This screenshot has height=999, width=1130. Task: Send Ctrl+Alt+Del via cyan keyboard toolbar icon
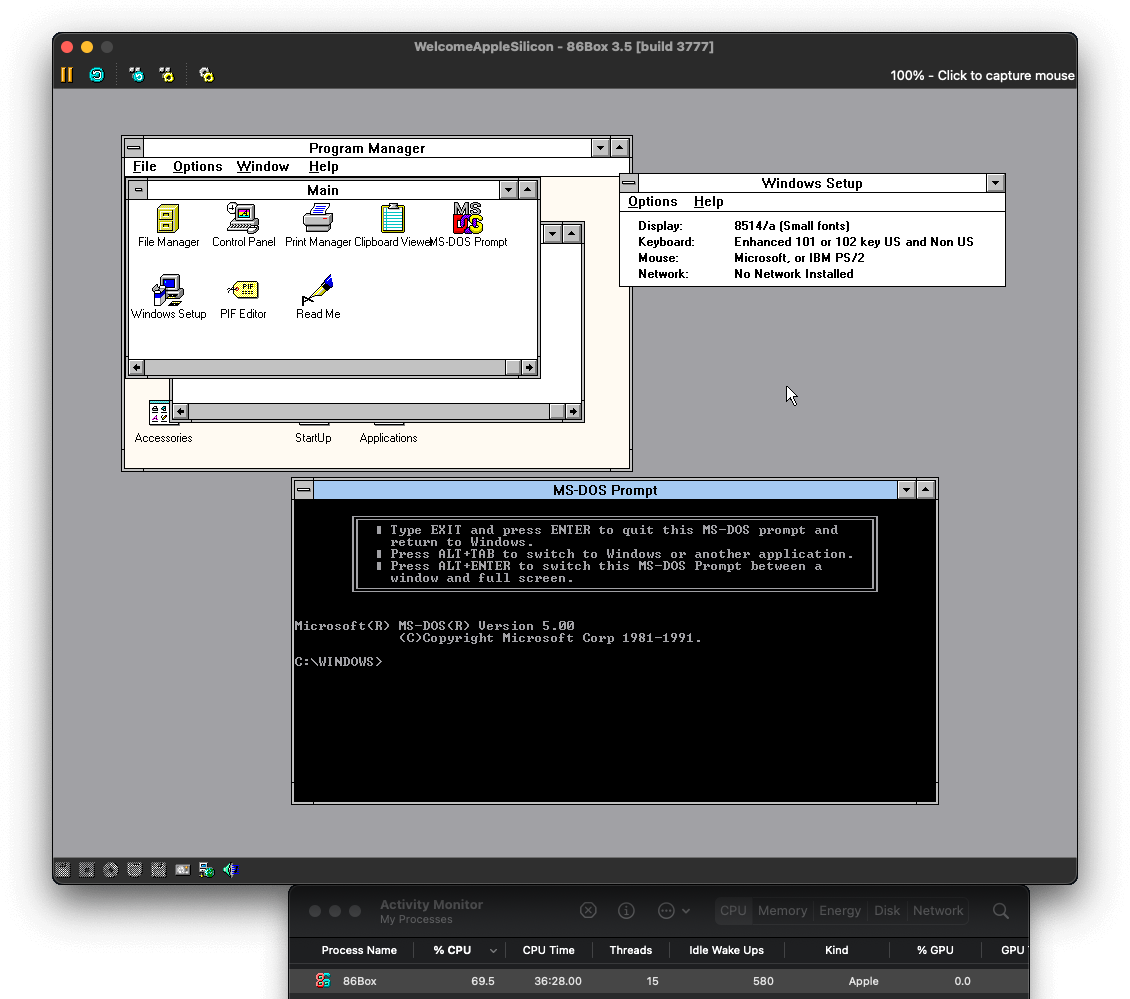point(136,75)
